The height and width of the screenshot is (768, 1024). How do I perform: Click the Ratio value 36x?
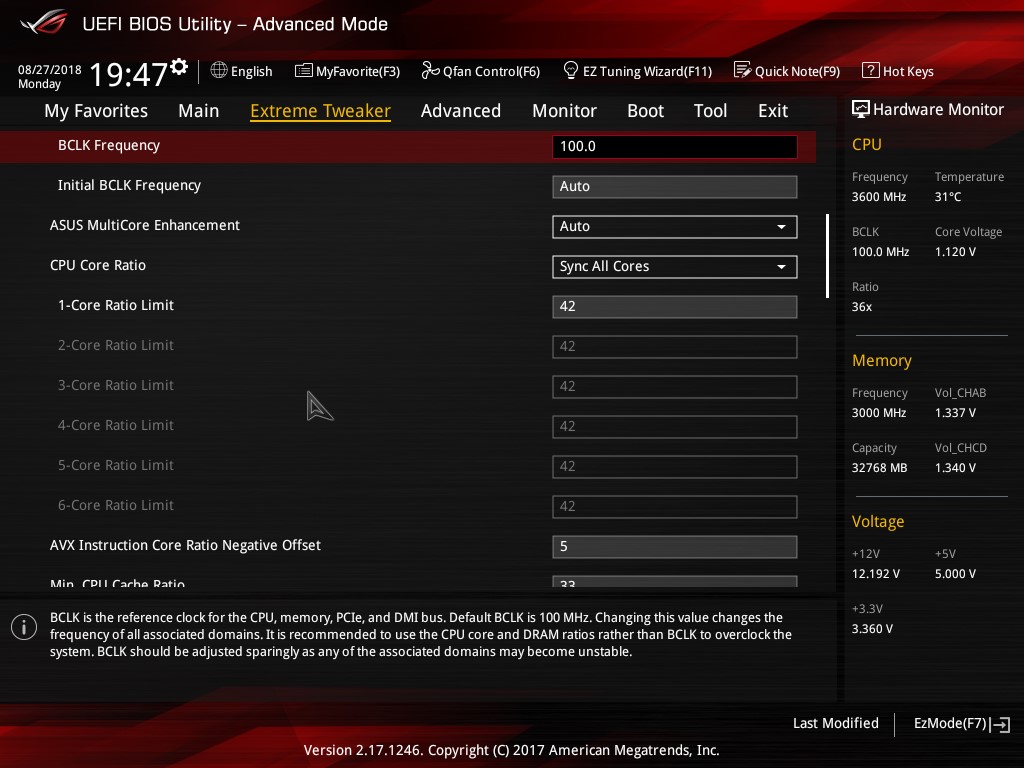[862, 307]
